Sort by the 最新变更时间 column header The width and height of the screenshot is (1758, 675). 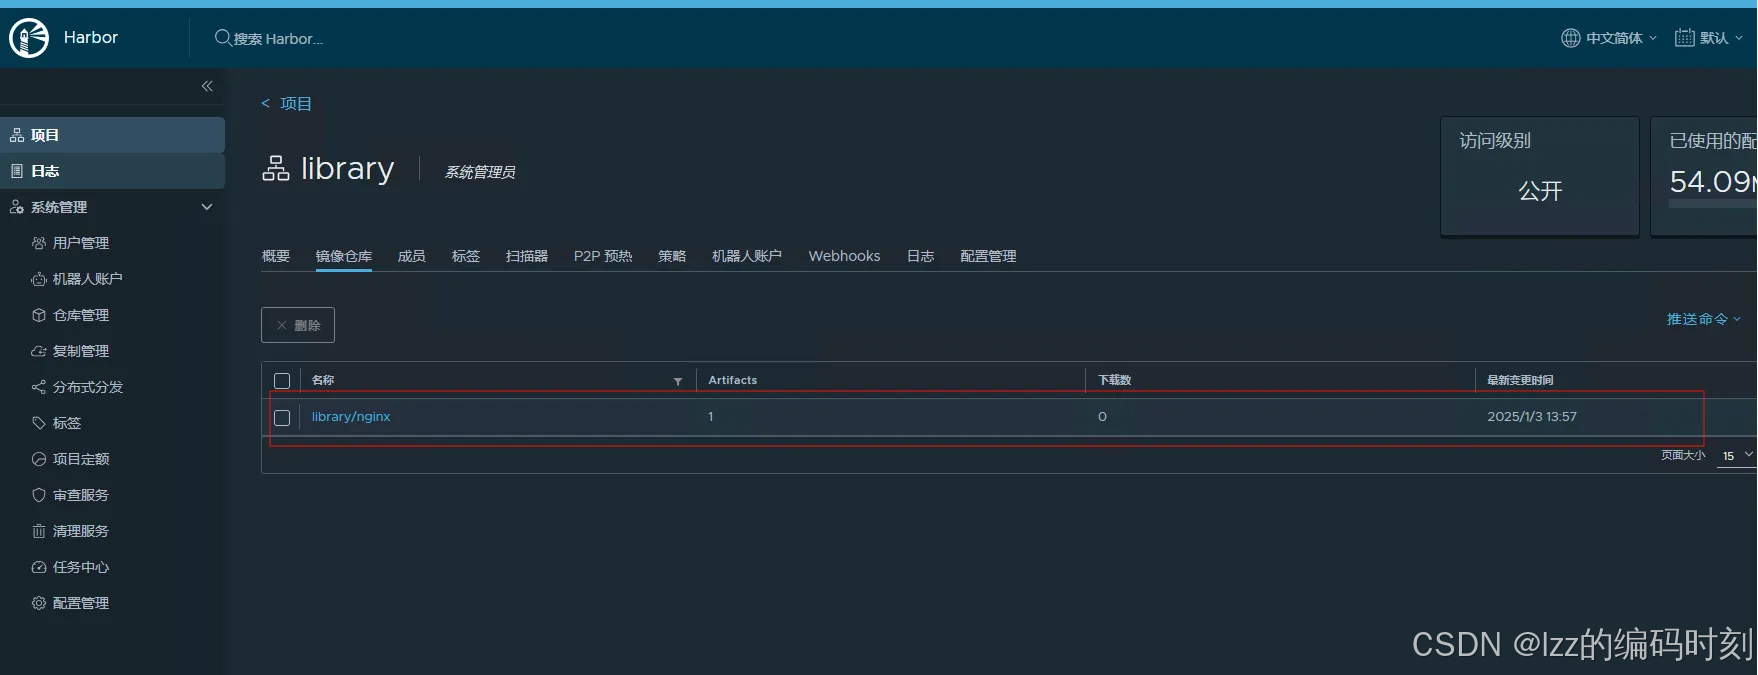(x=1520, y=380)
